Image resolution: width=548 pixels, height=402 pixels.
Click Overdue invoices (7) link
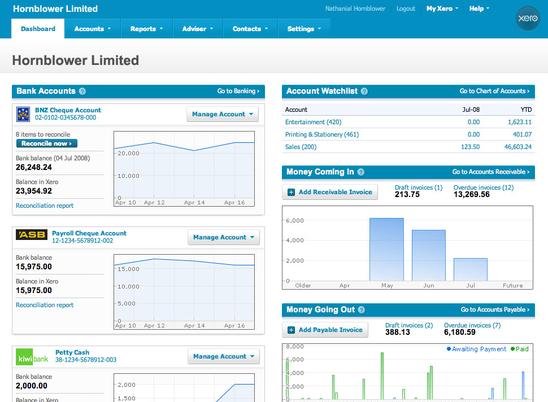pyautogui.click(x=472, y=325)
